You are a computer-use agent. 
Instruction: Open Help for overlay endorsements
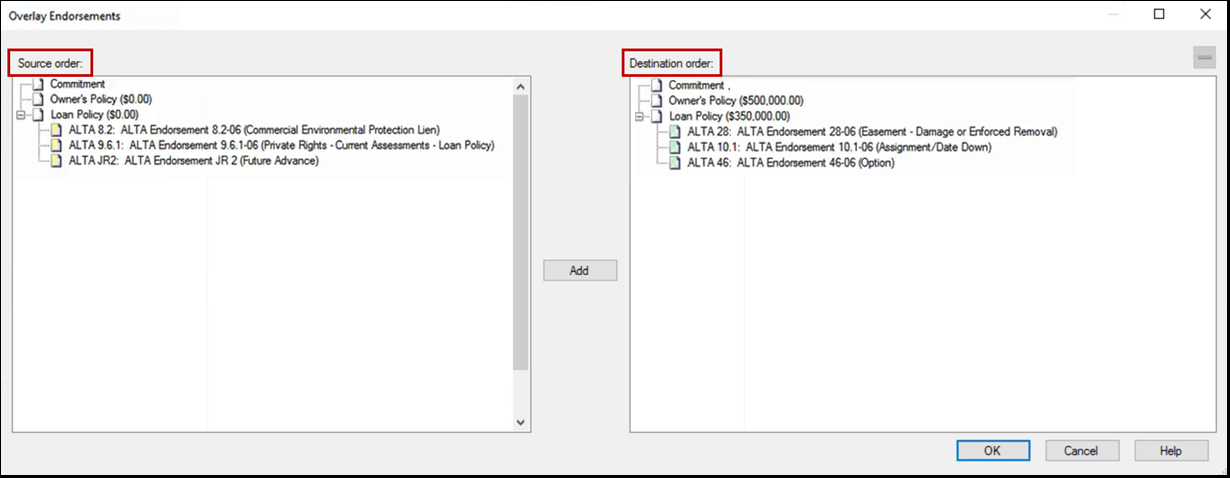click(x=1171, y=451)
